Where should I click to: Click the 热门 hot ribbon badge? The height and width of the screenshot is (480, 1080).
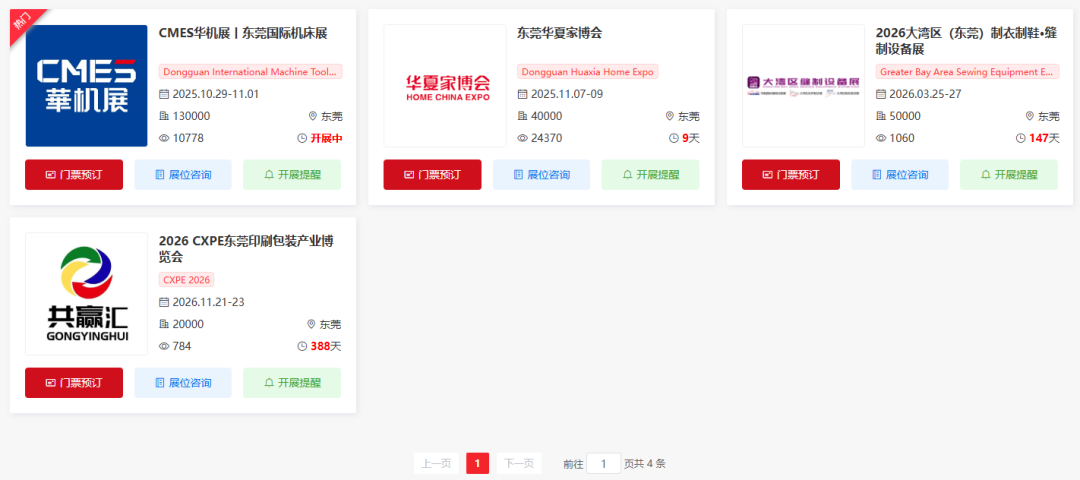click(x=24, y=23)
